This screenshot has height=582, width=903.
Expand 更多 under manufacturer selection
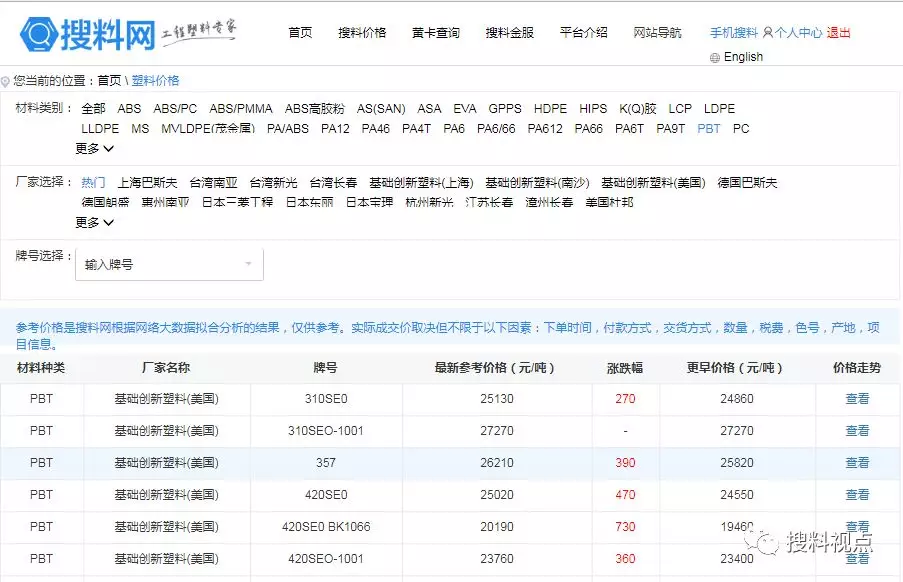[x=94, y=223]
